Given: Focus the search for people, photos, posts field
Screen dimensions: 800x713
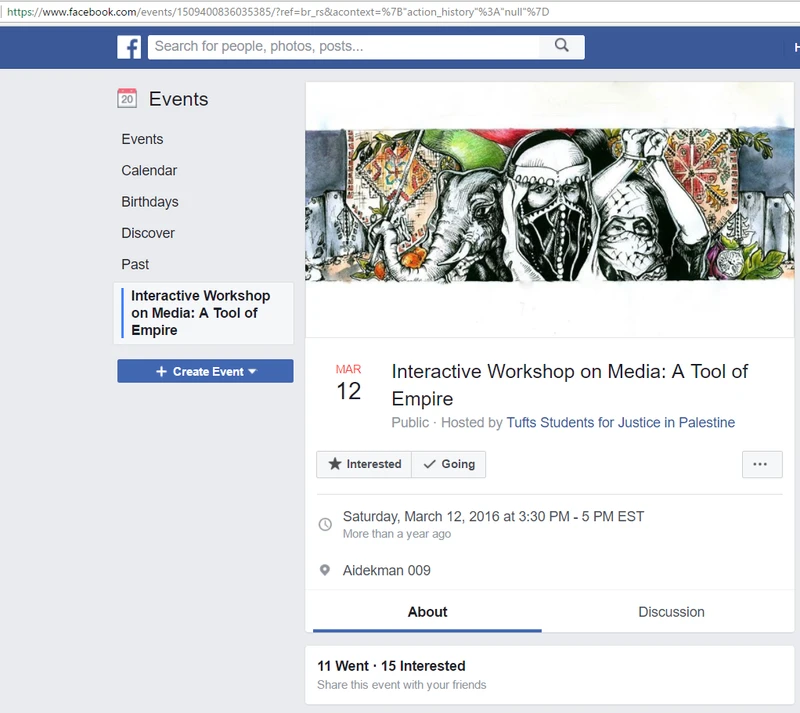Looking at the screenshot, I should click(343, 47).
